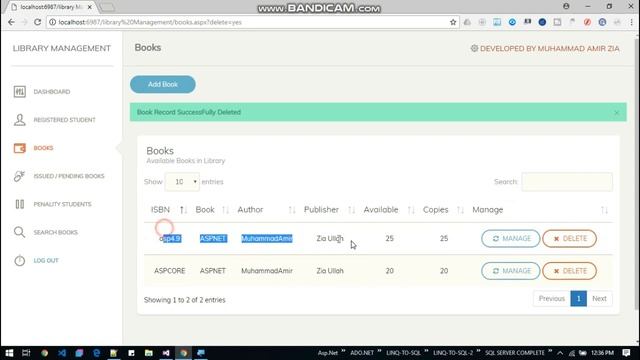The image size is (640, 360).
Task: Click the Search Books magnifier icon
Action: [x=19, y=232]
